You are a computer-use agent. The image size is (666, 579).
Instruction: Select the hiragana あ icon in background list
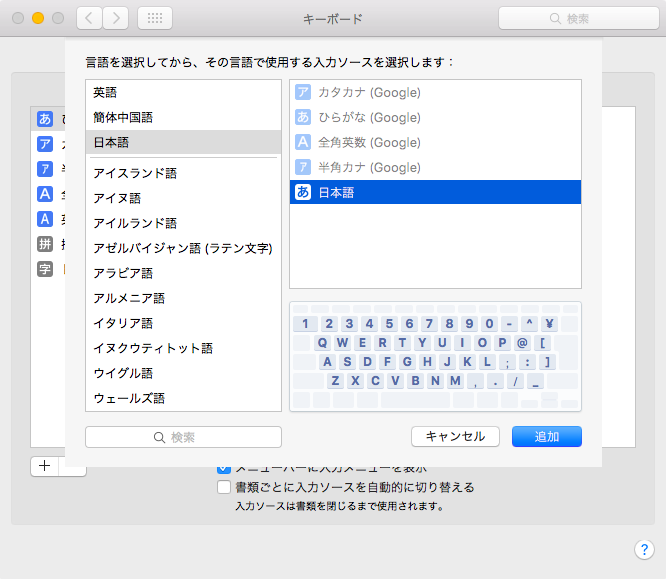point(45,119)
